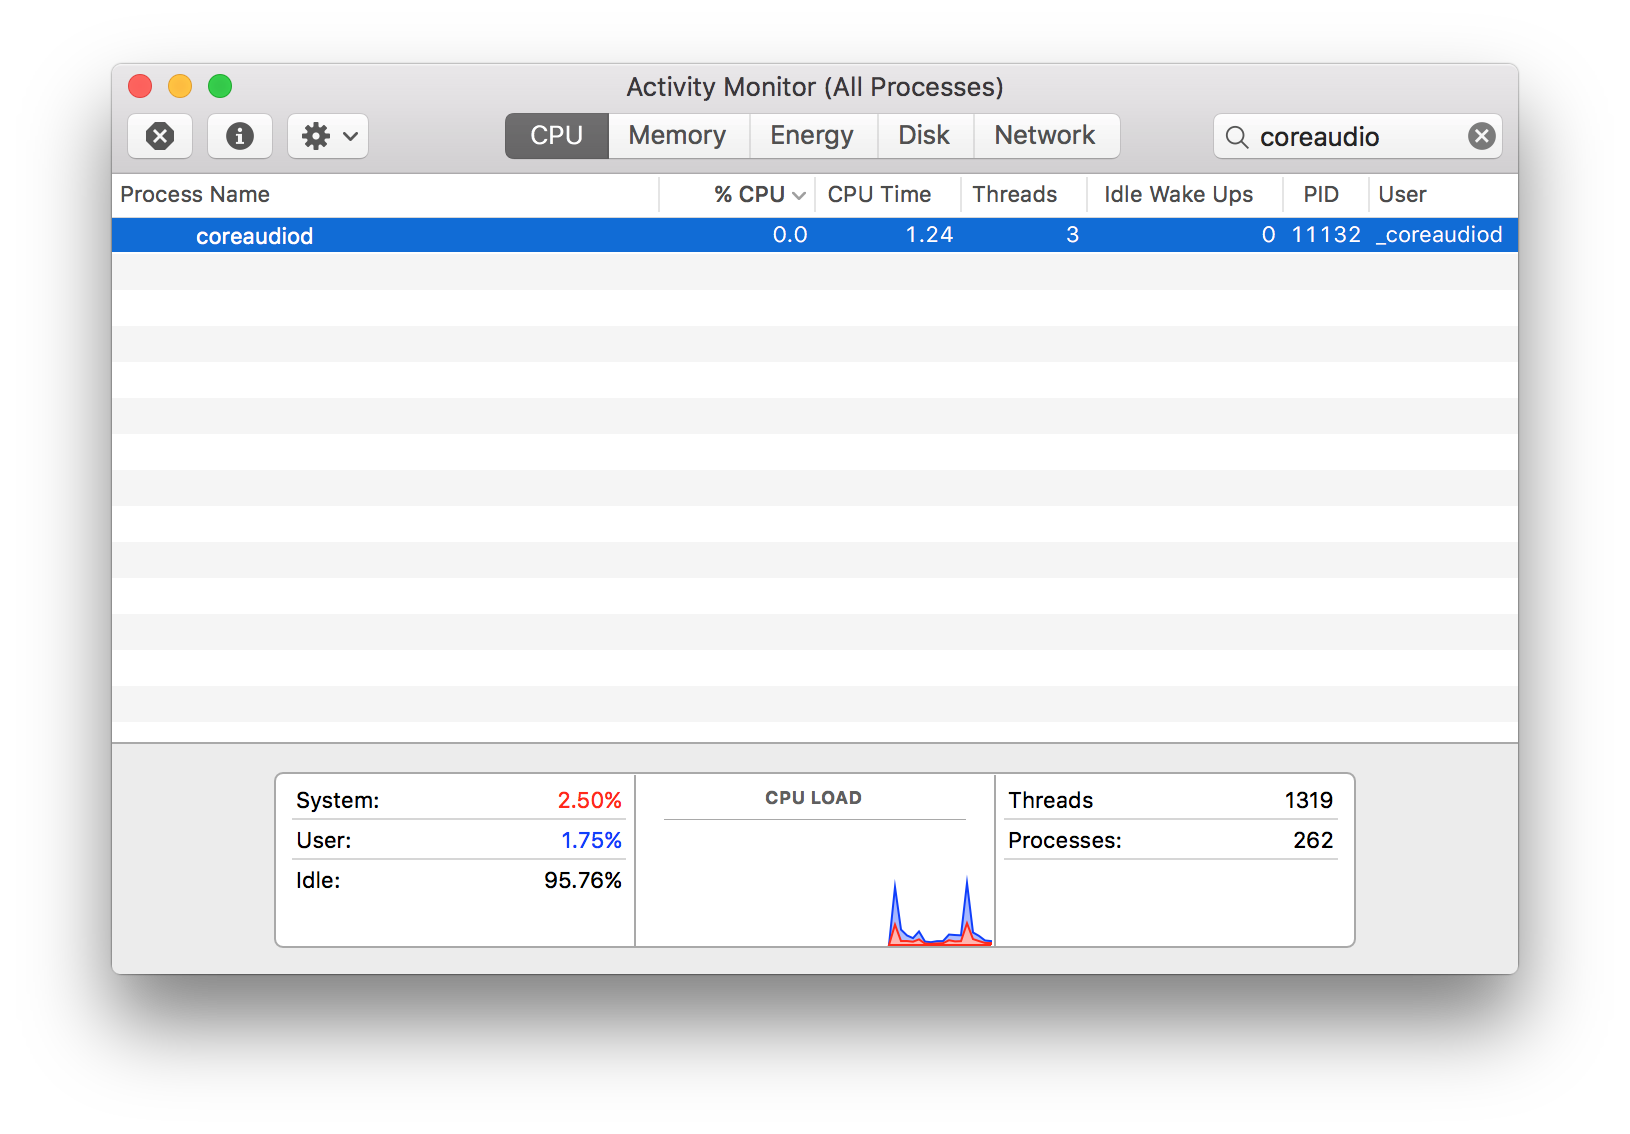Open the gear actions dropdown menu
This screenshot has width=1630, height=1134.
[x=328, y=136]
